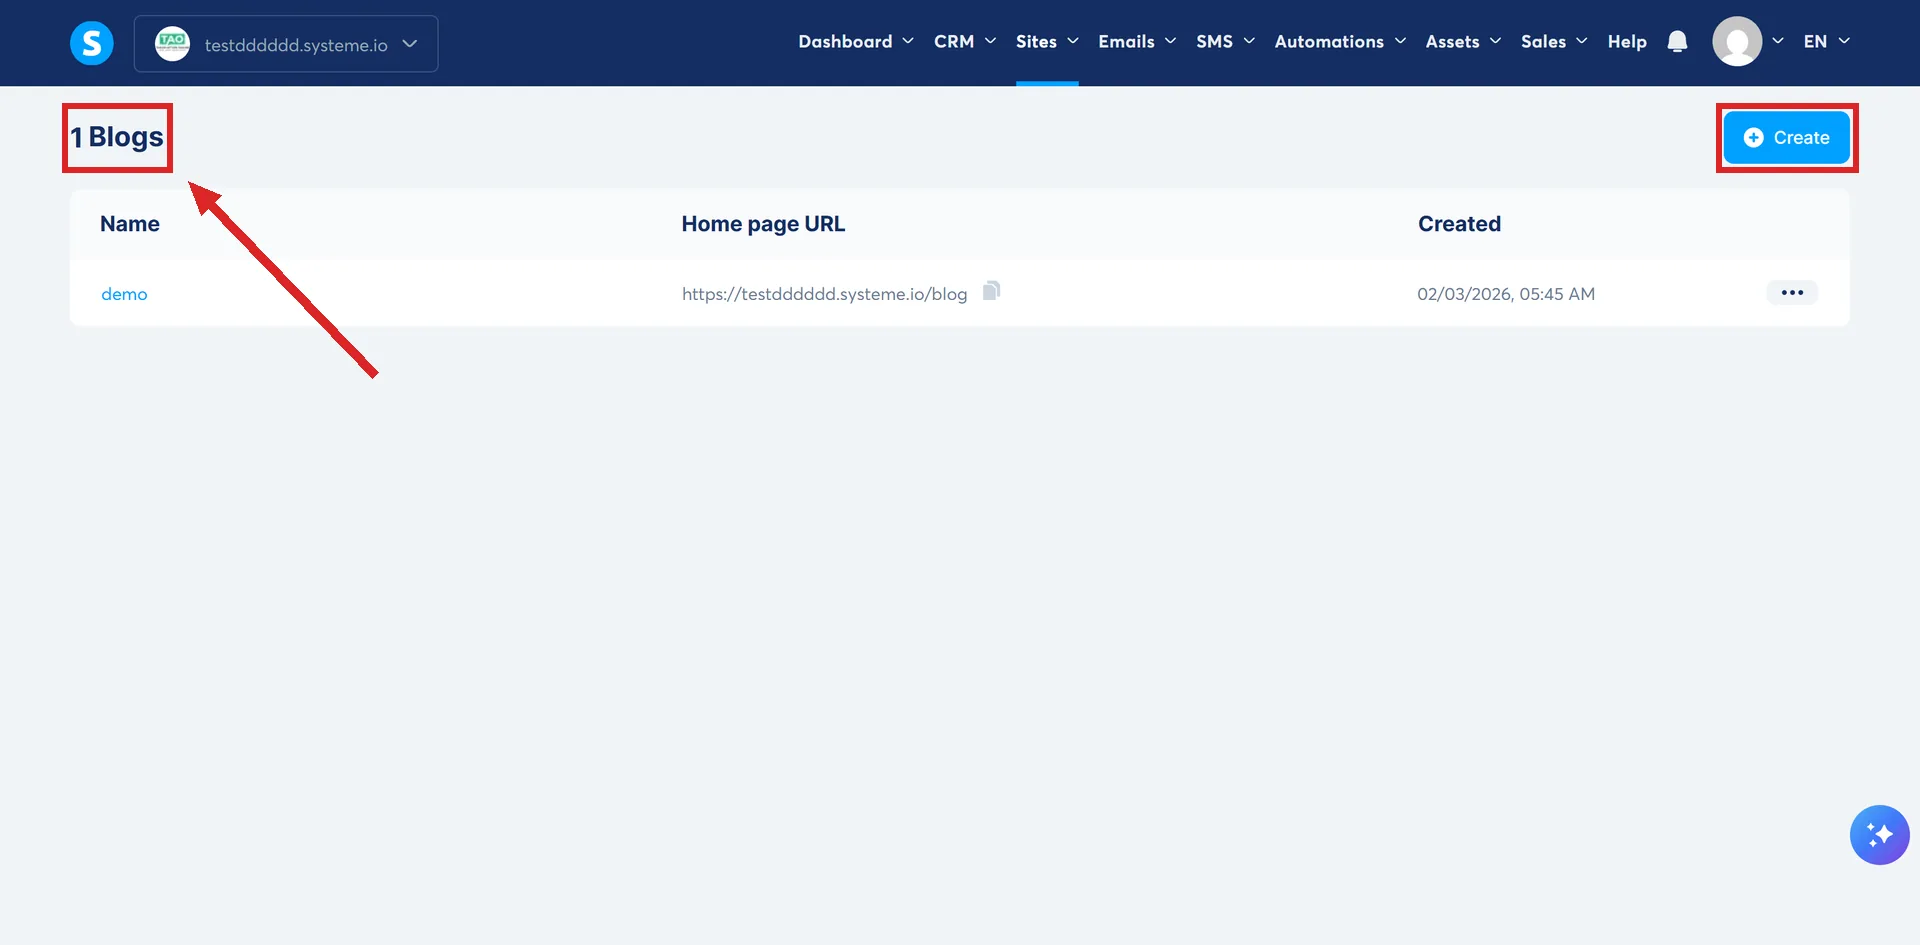Open the user avatar profile picture
The image size is (1920, 945).
click(1737, 42)
